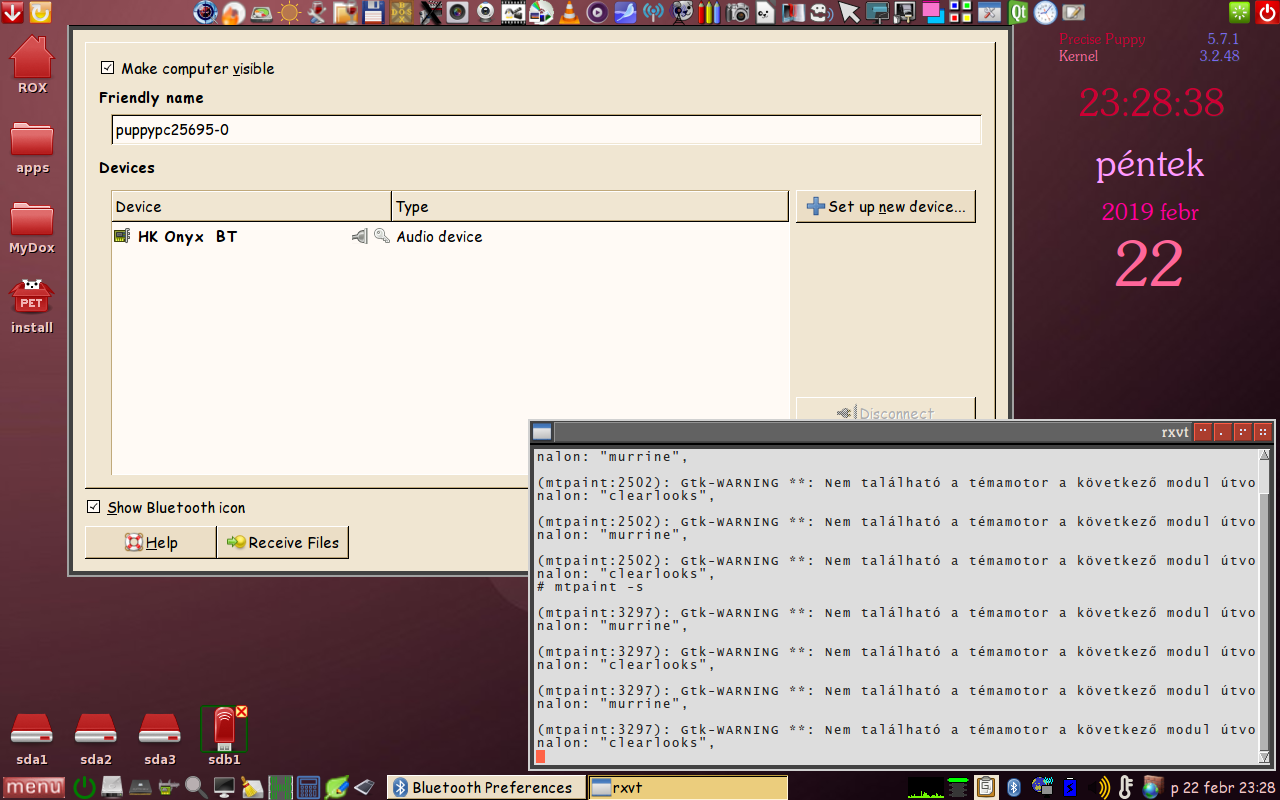
Task: Click the green power icon on taskbar
Action: (x=84, y=788)
